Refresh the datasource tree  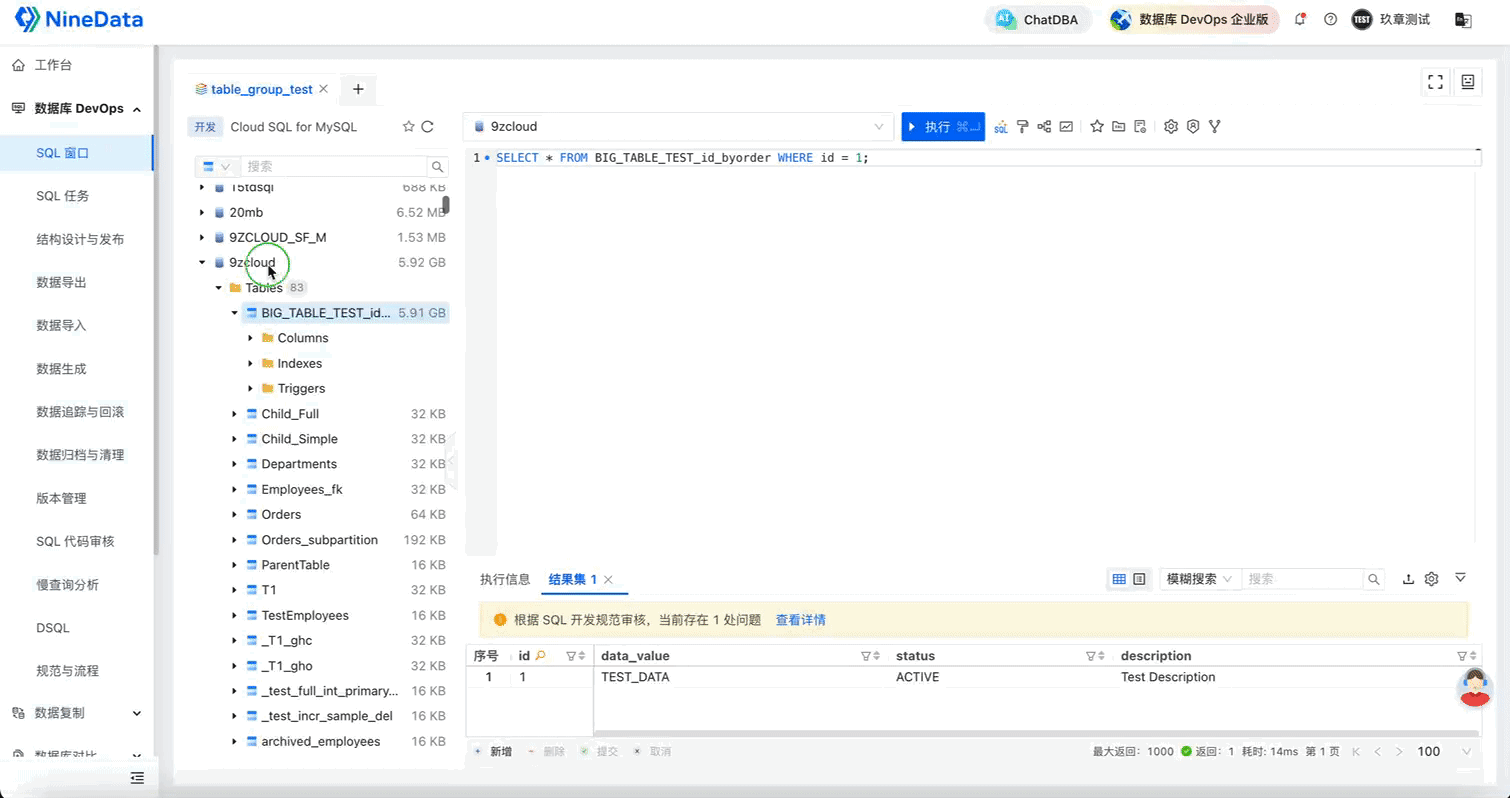[427, 127]
